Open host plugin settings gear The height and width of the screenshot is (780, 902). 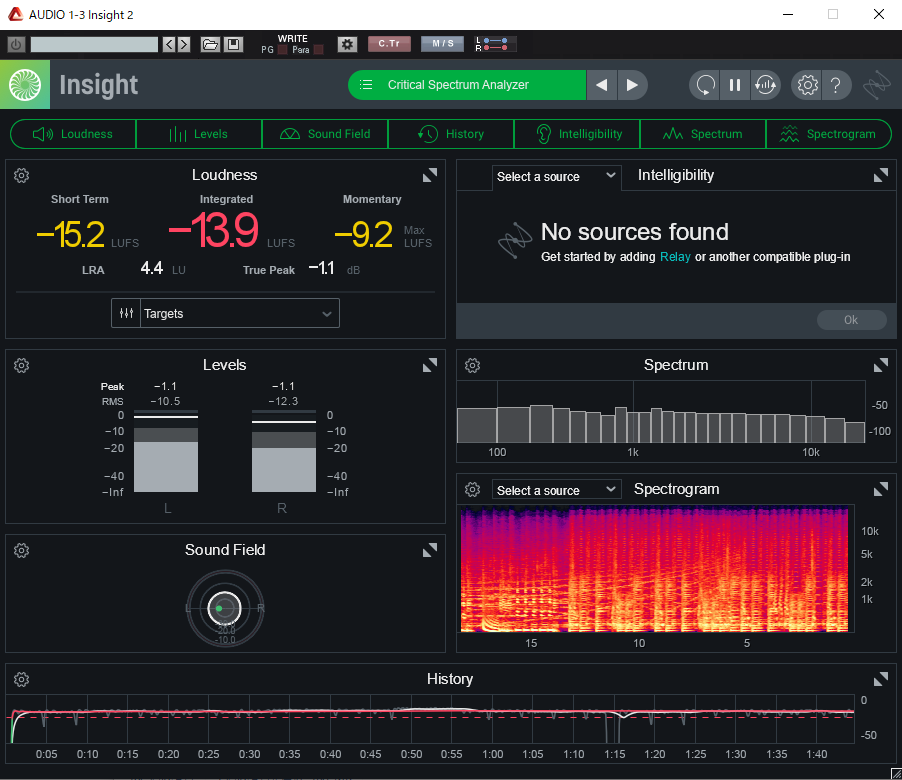[347, 44]
